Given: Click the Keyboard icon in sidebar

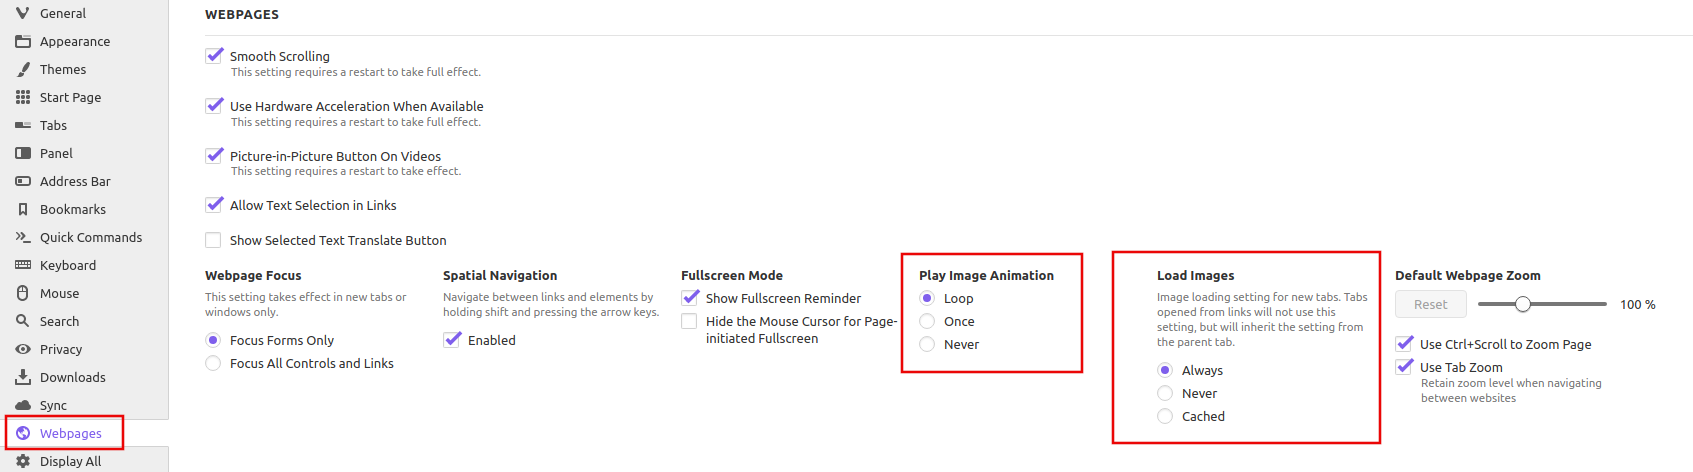Looking at the screenshot, I should click(23, 265).
